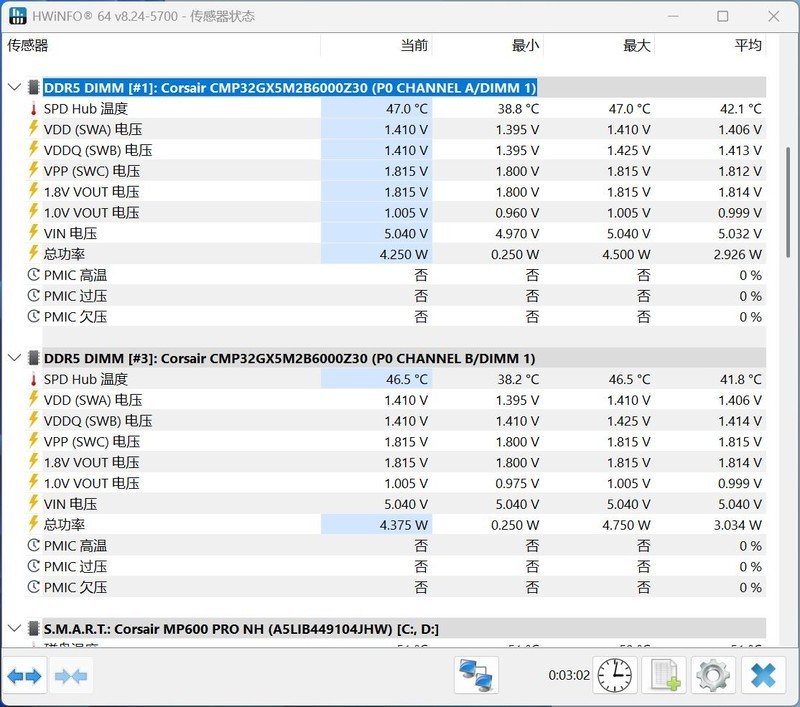Click the thermometer icon beside first SPD Hub 温度

click(x=33, y=109)
